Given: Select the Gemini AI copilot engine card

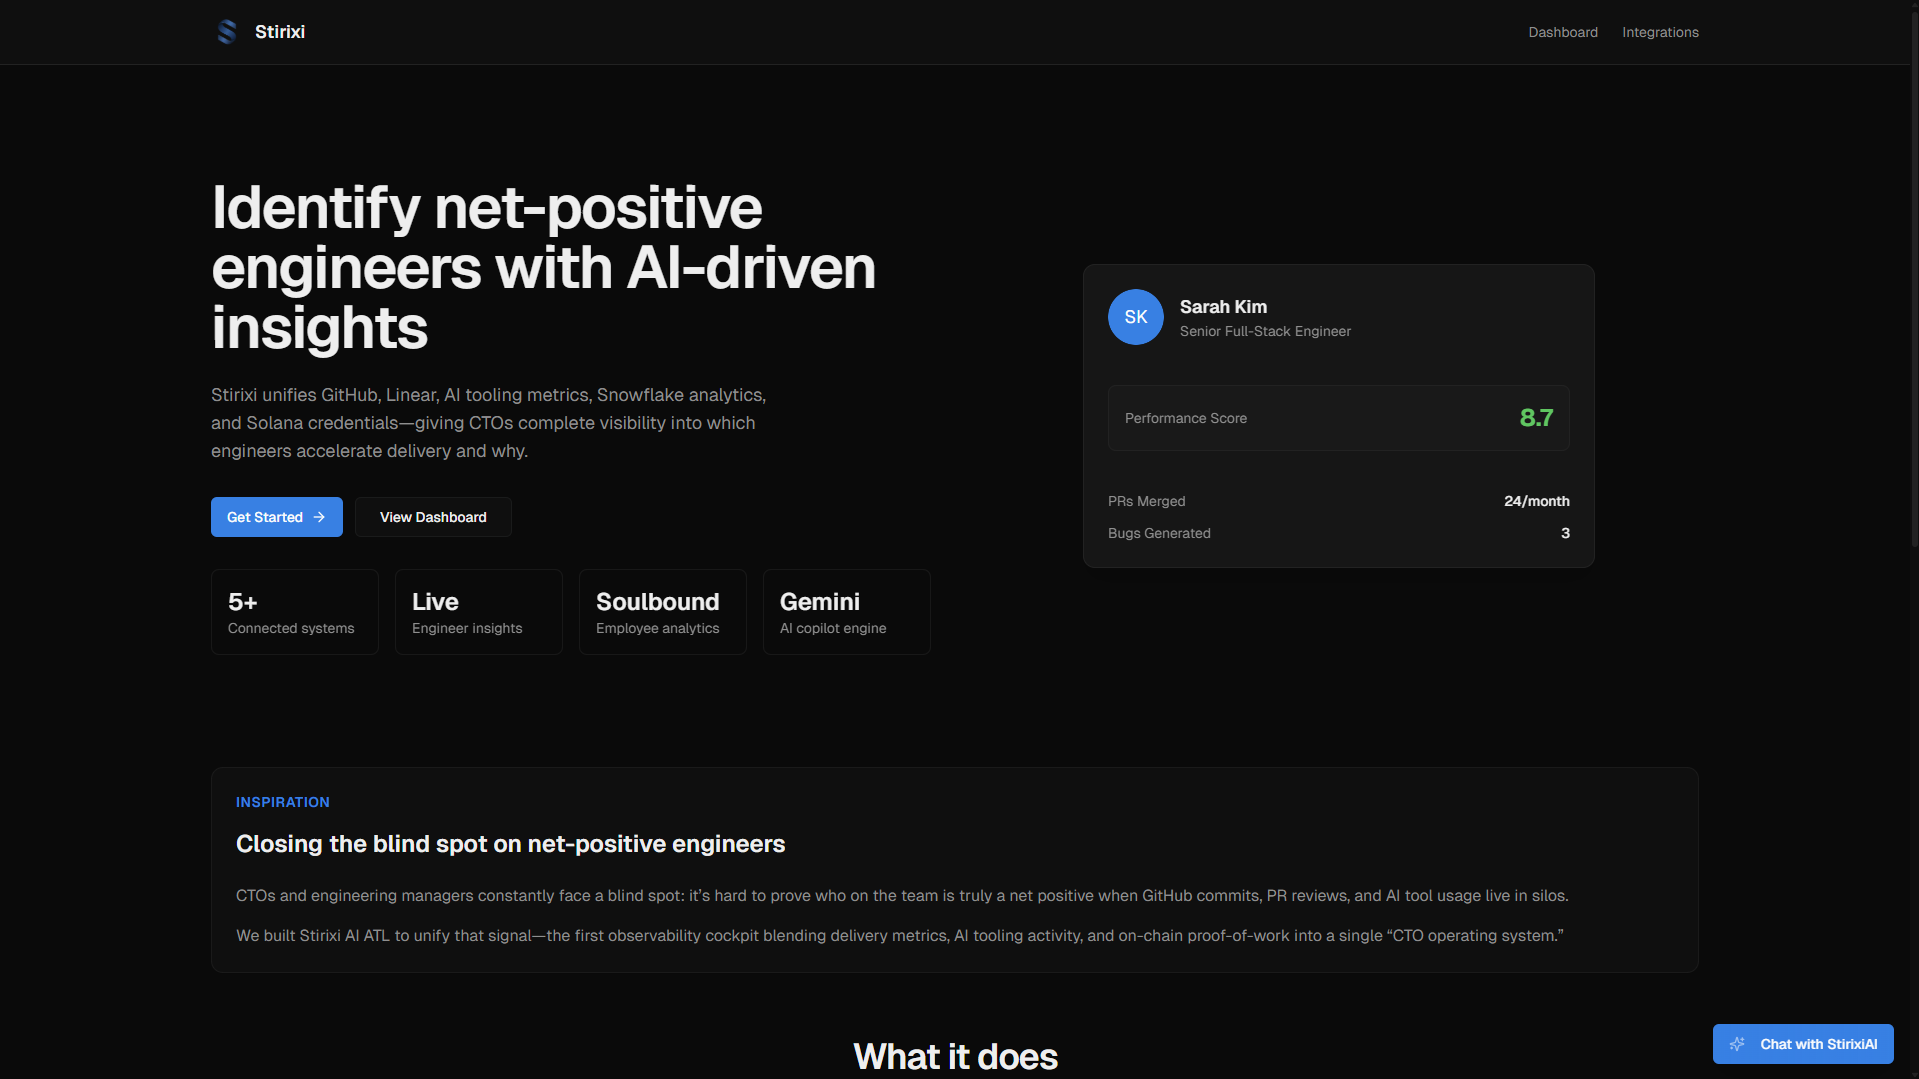Looking at the screenshot, I should (847, 612).
